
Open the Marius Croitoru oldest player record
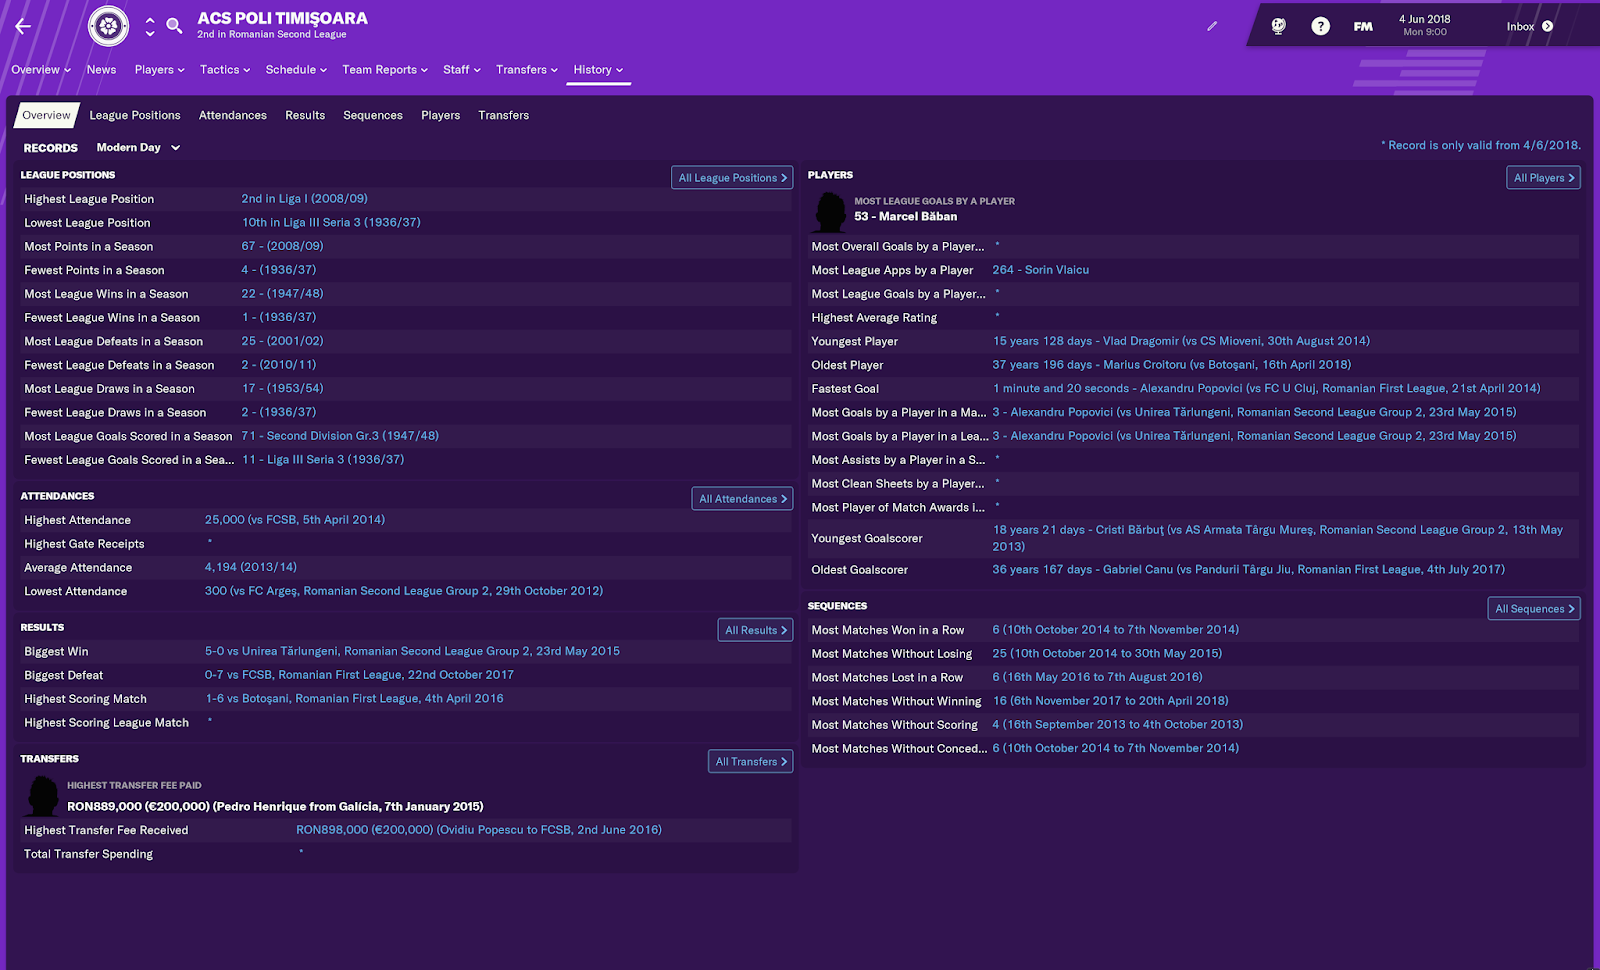pyautogui.click(x=1172, y=365)
